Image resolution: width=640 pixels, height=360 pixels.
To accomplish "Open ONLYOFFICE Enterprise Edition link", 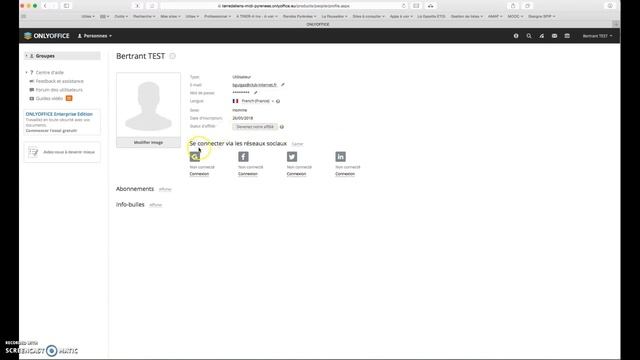I will click(59, 114).
